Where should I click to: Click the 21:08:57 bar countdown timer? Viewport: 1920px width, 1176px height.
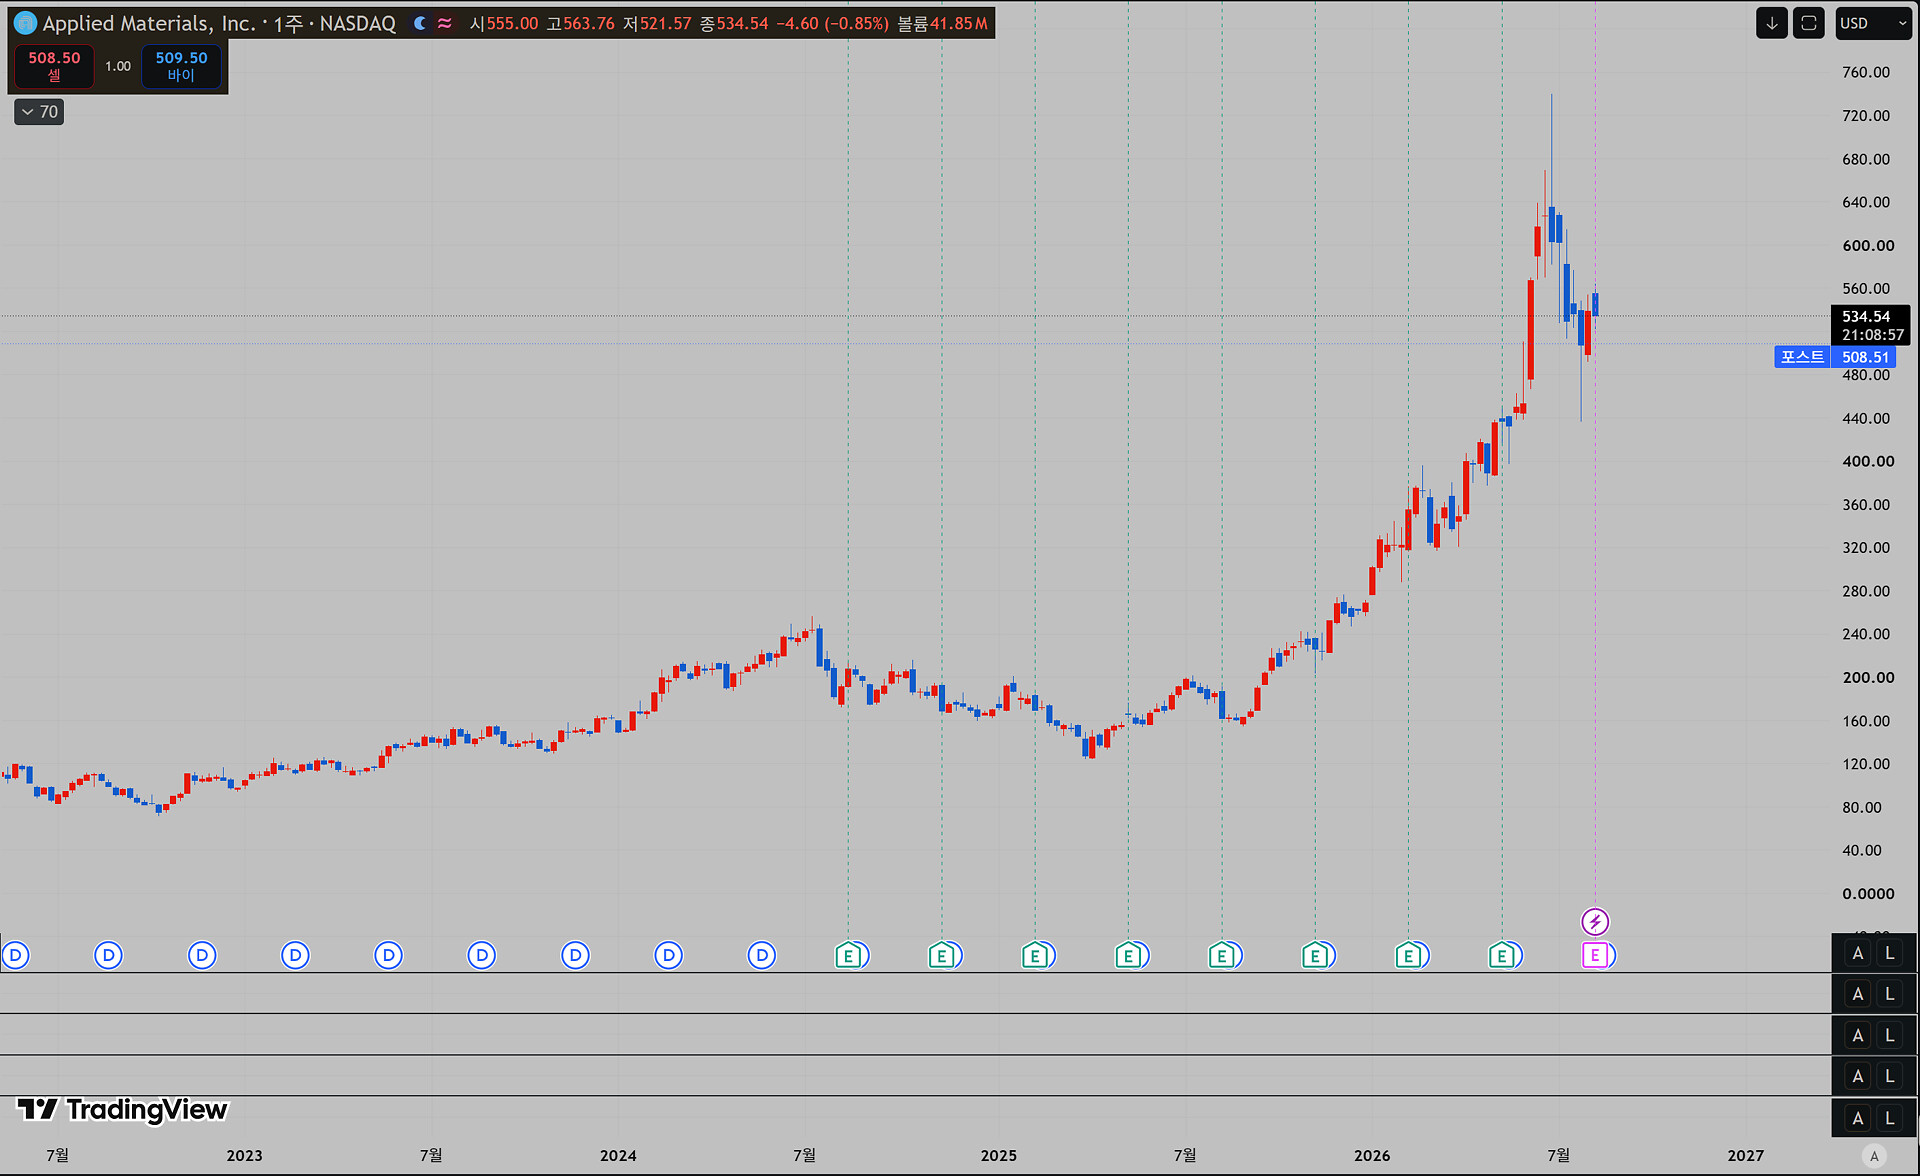[1873, 335]
